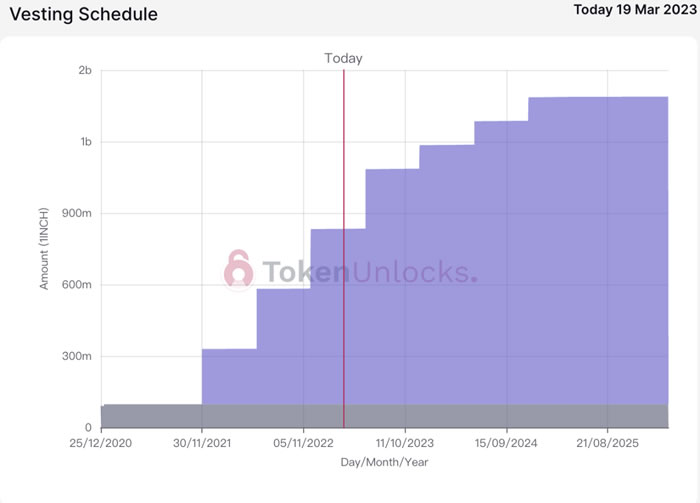700x503 pixels.
Task: Click the 900m y-axis tick label
Action: (77, 214)
